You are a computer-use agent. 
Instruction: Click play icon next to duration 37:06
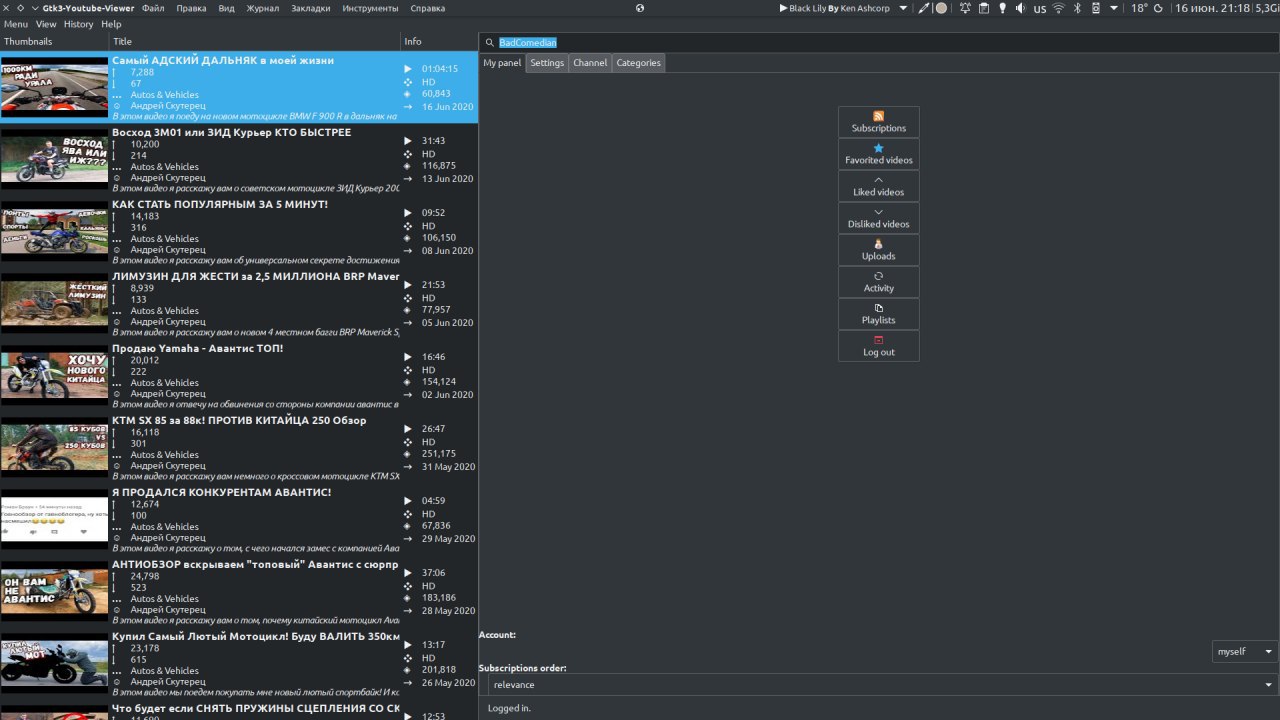408,573
